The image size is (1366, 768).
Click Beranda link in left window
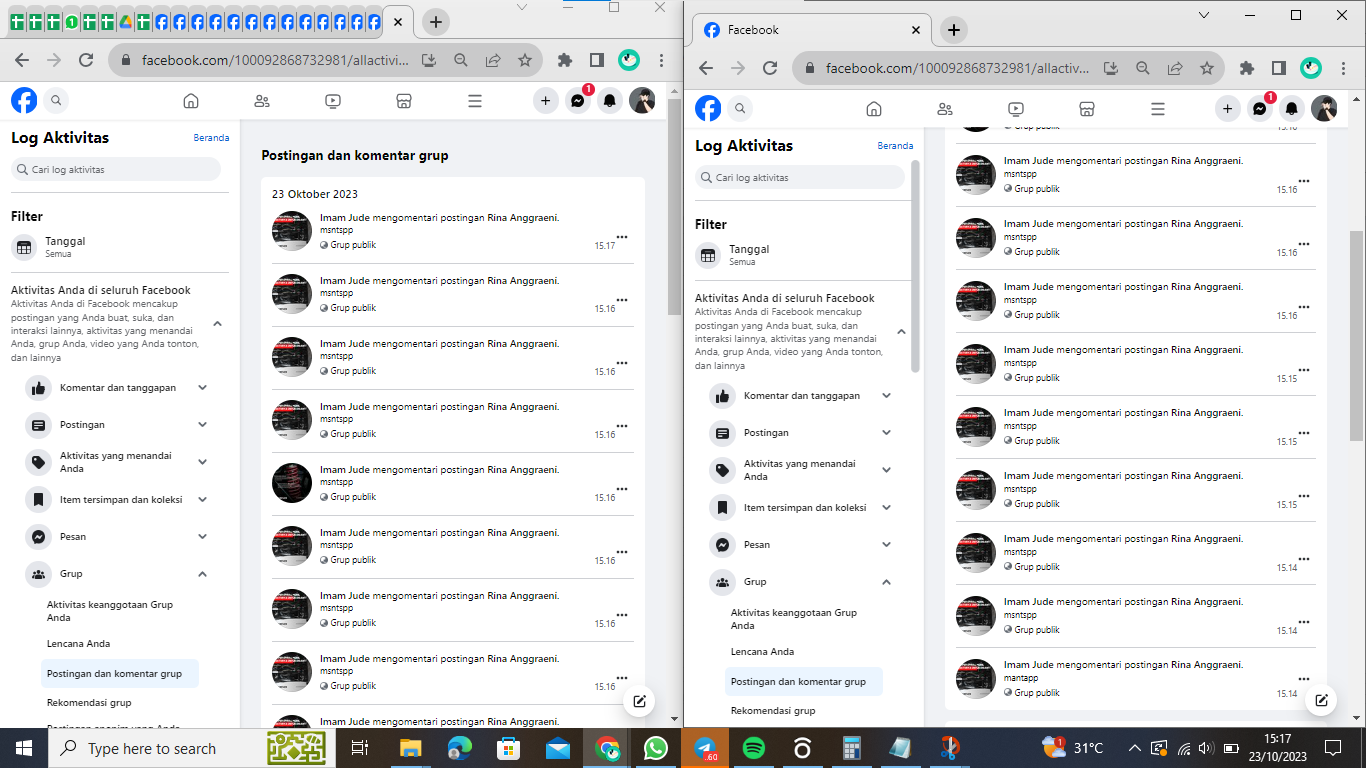pos(211,138)
